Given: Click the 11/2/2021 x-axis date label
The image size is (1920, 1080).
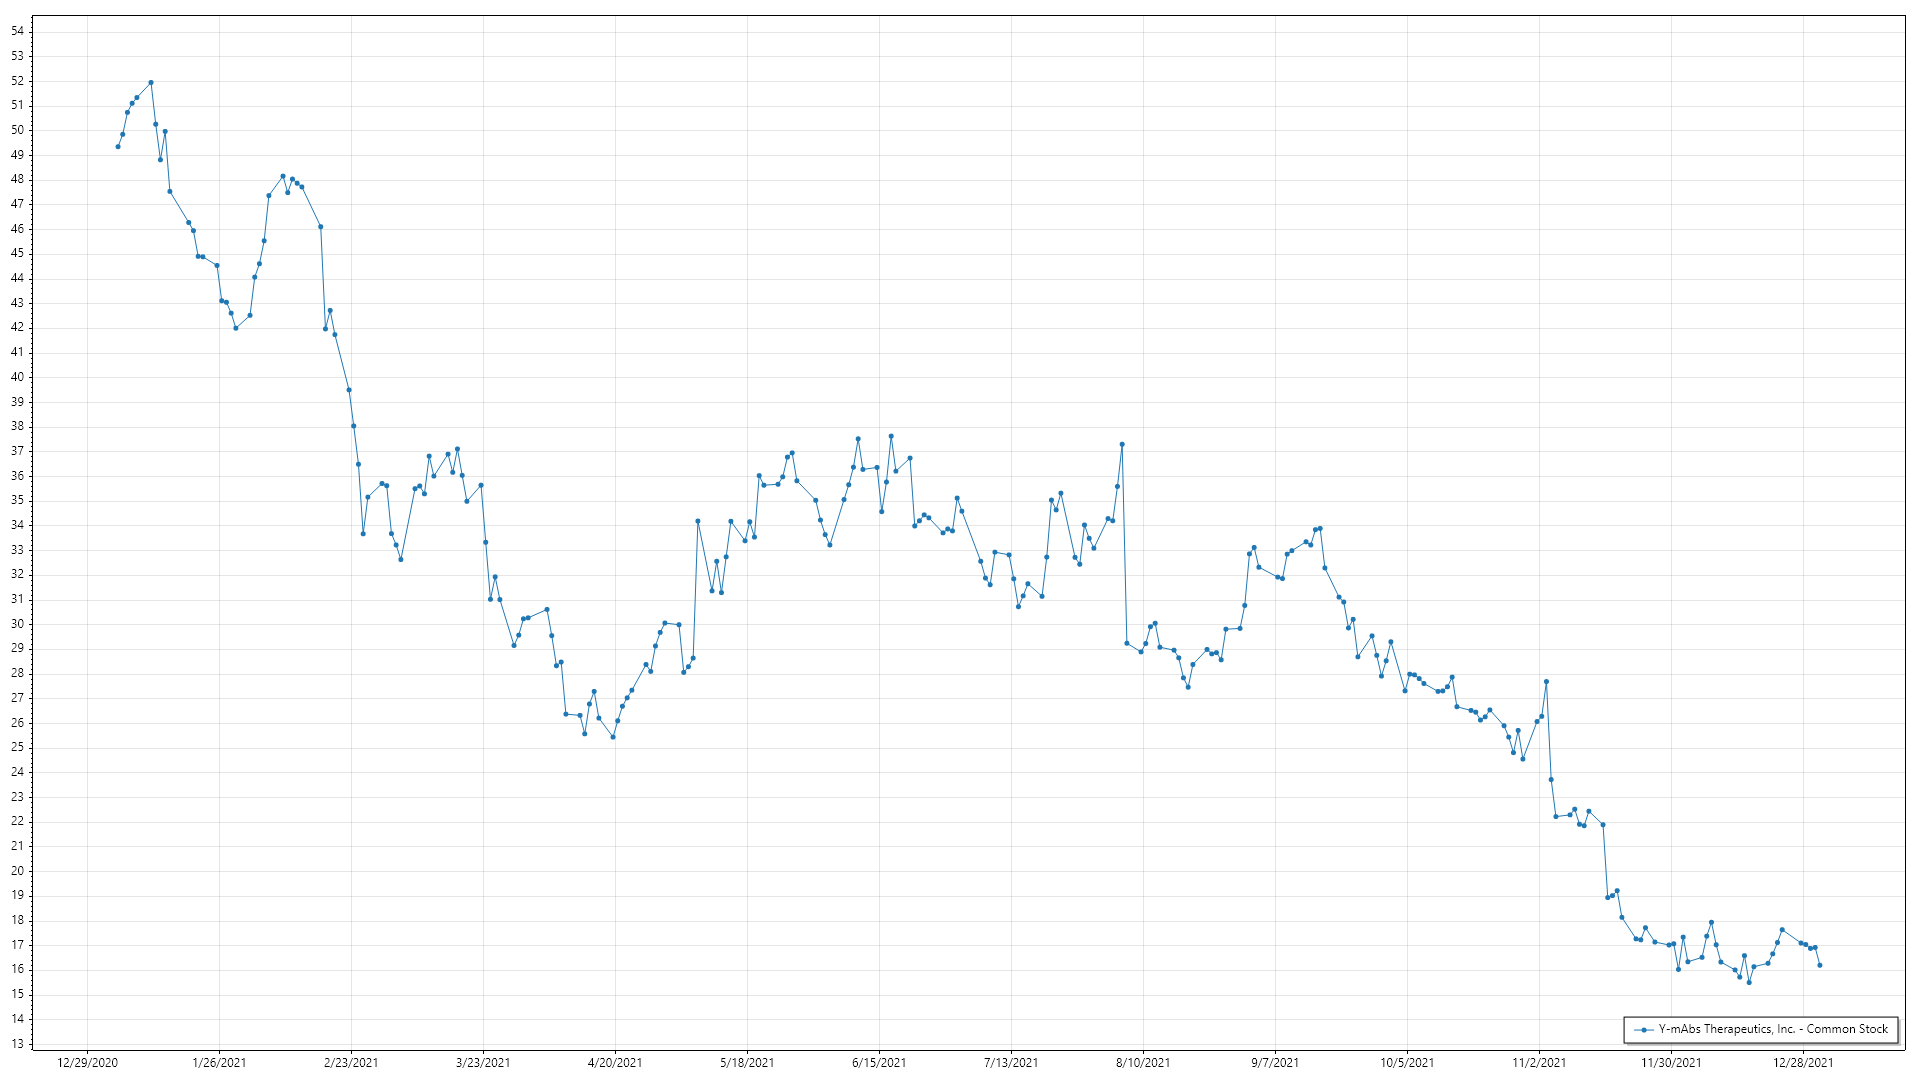Looking at the screenshot, I should point(1539,1063).
